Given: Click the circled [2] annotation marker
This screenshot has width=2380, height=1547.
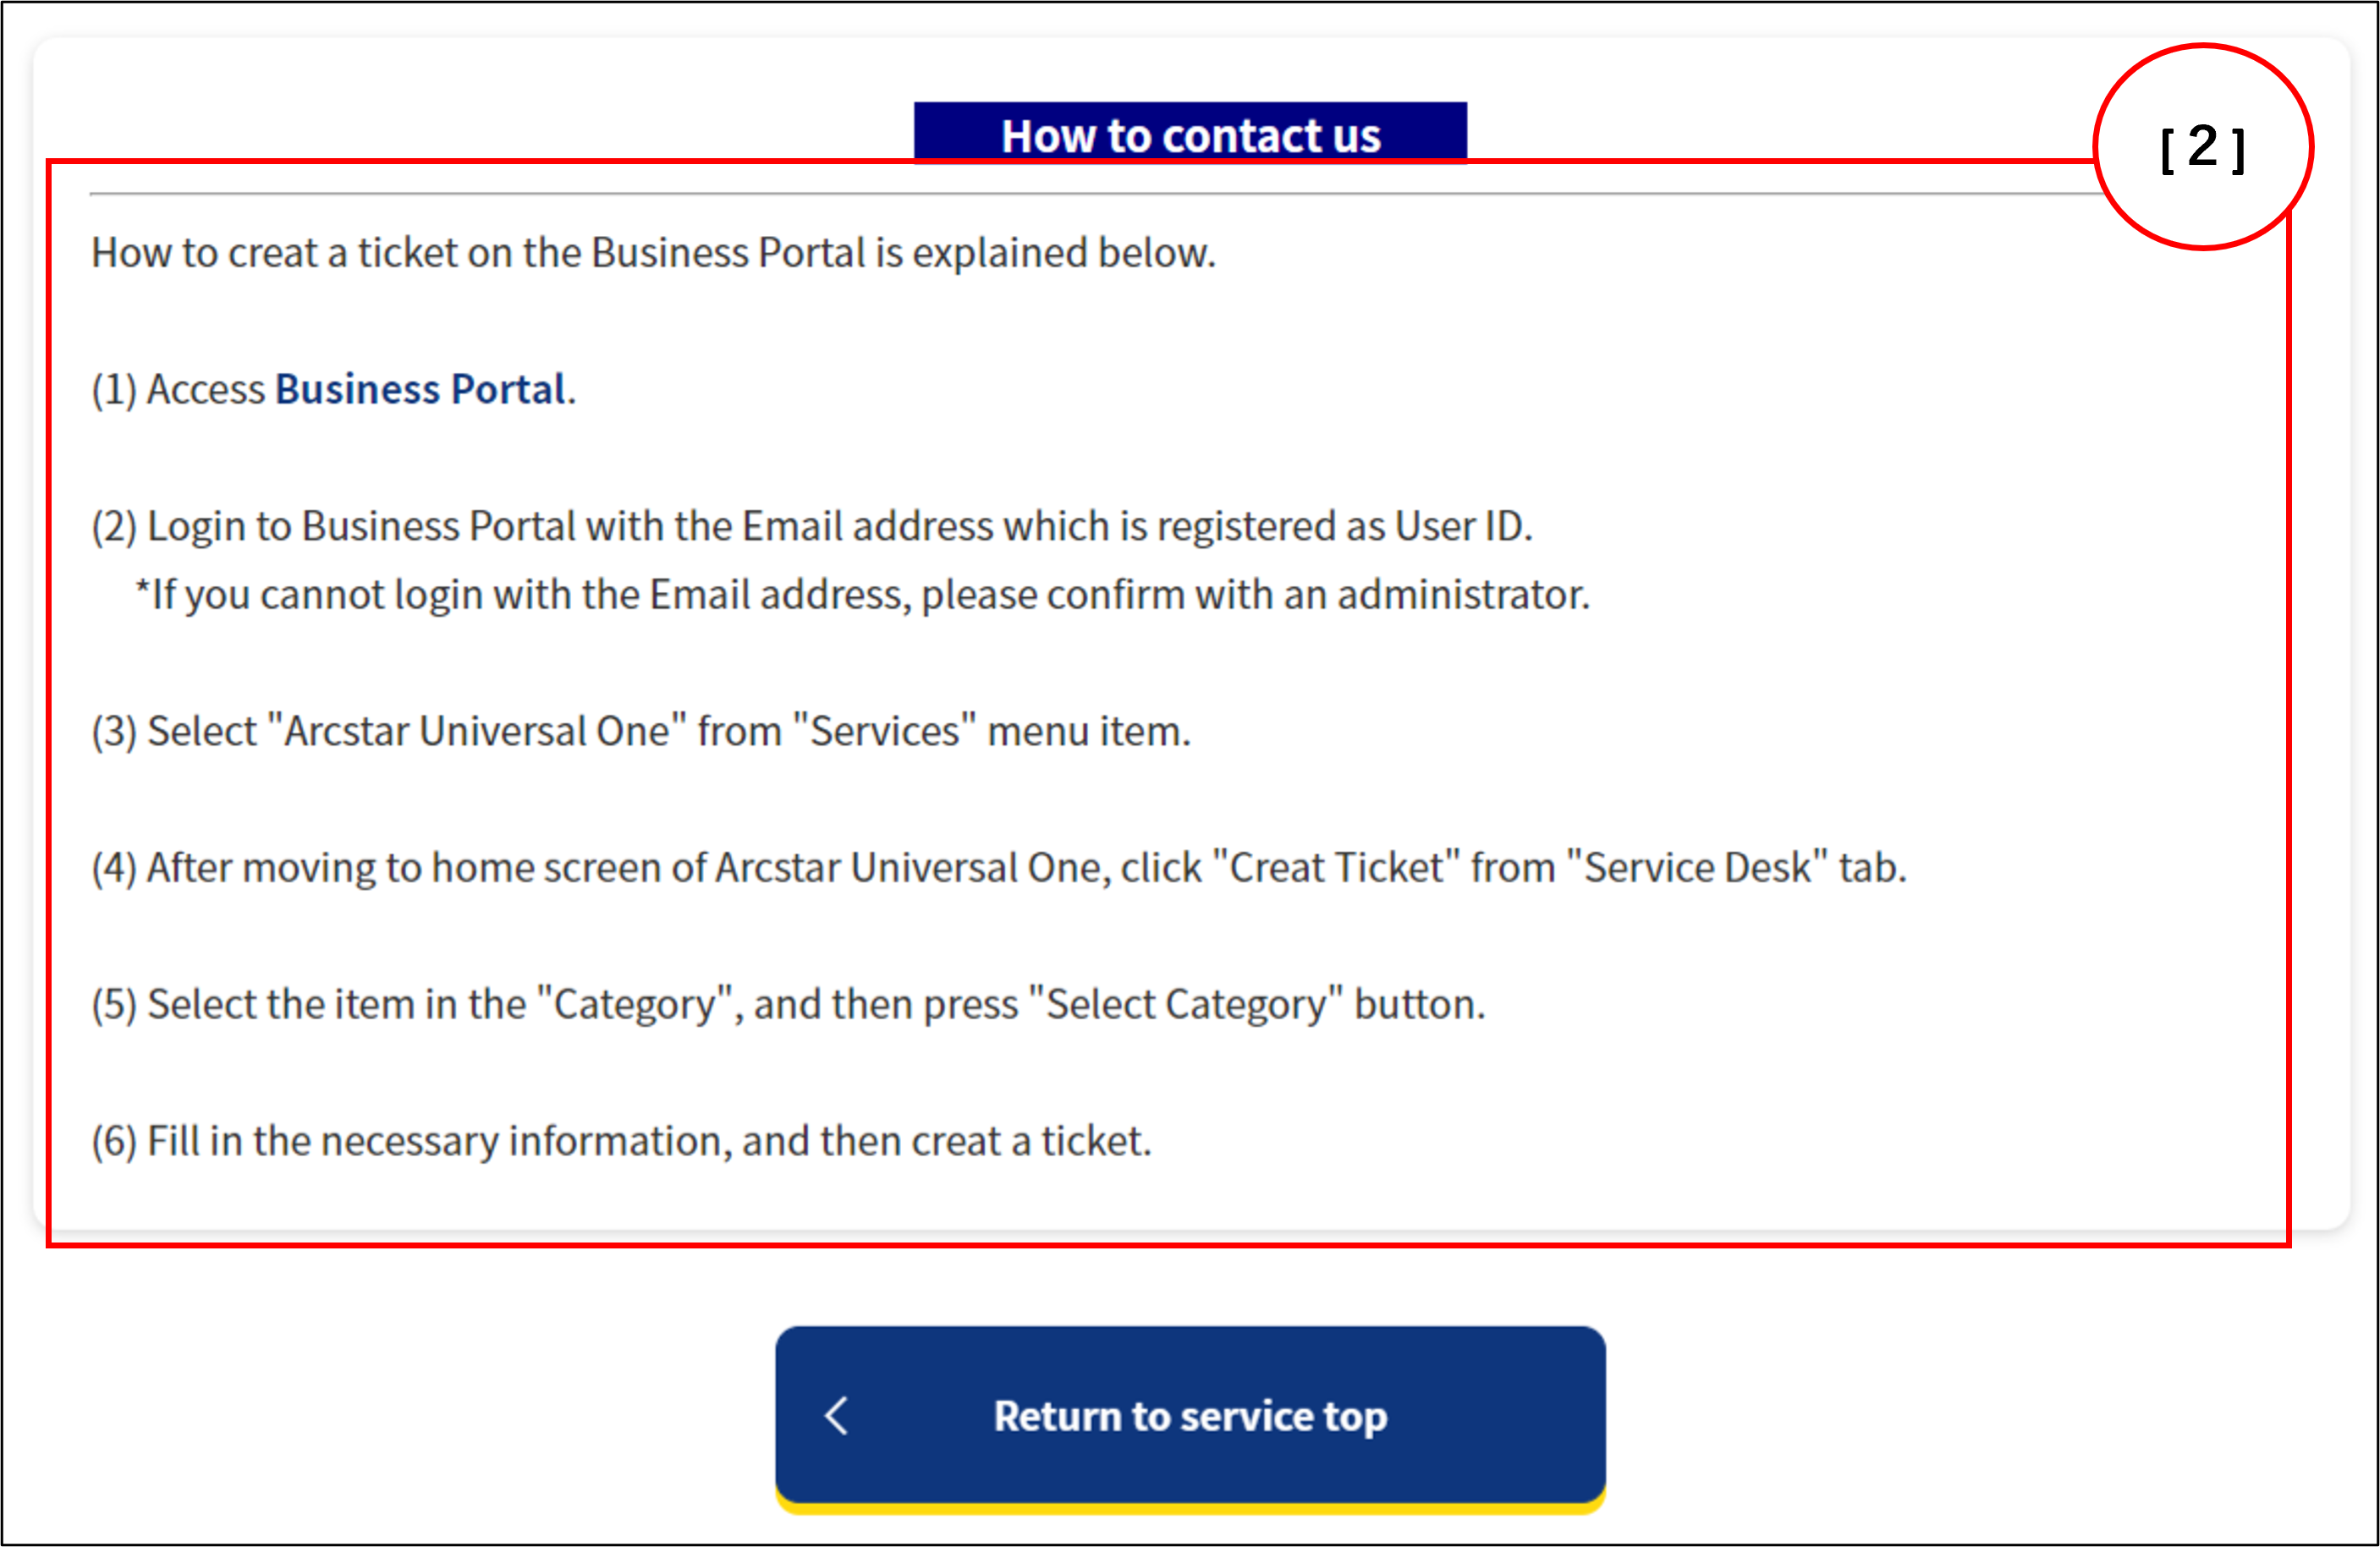Looking at the screenshot, I should tap(2202, 148).
